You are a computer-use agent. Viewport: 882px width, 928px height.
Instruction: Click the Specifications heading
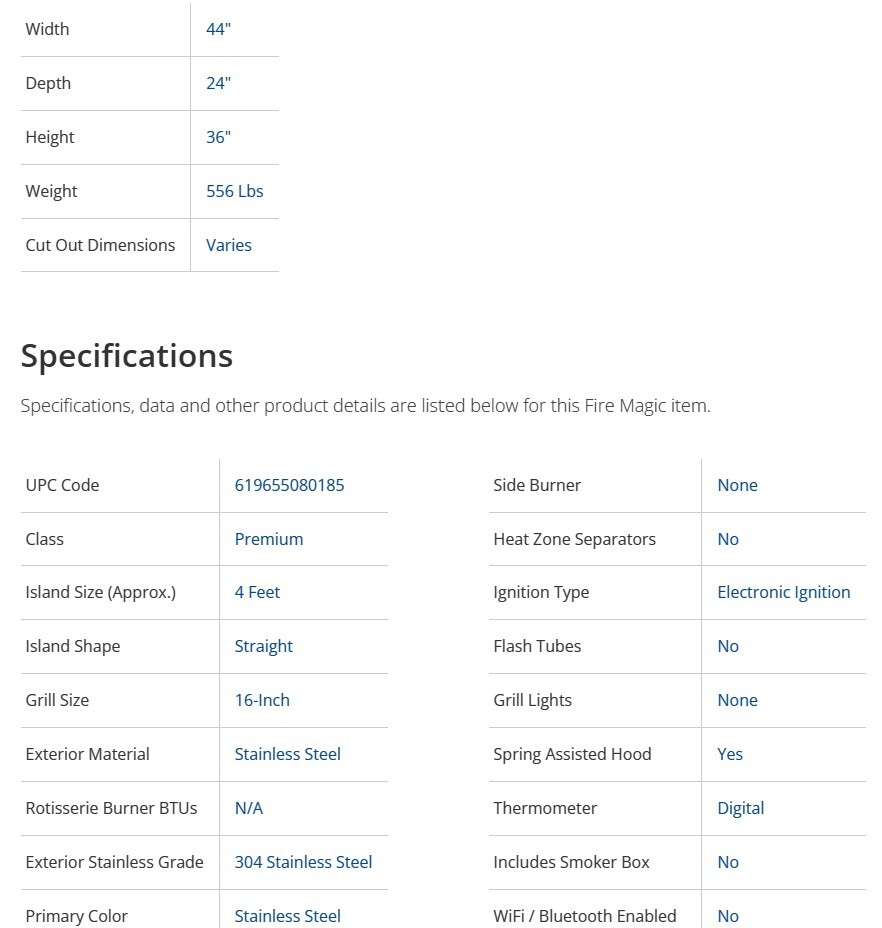pyautogui.click(x=127, y=356)
